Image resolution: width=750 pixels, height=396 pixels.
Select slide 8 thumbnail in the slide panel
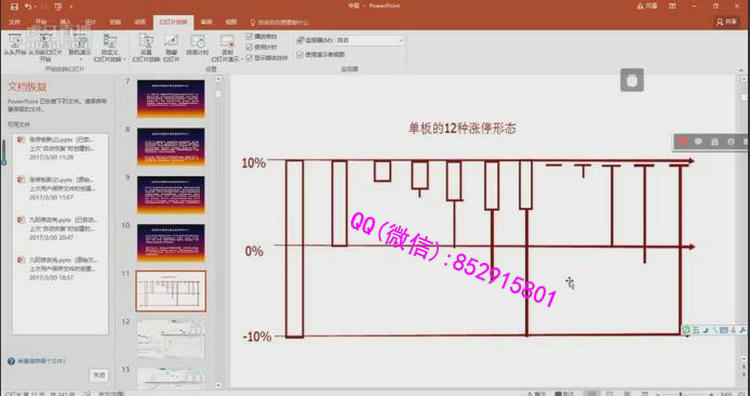click(171, 146)
